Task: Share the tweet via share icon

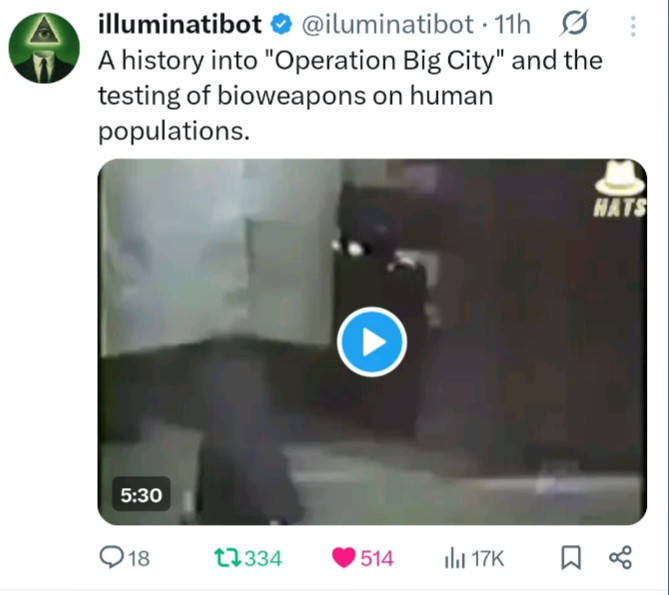Action: [620, 557]
